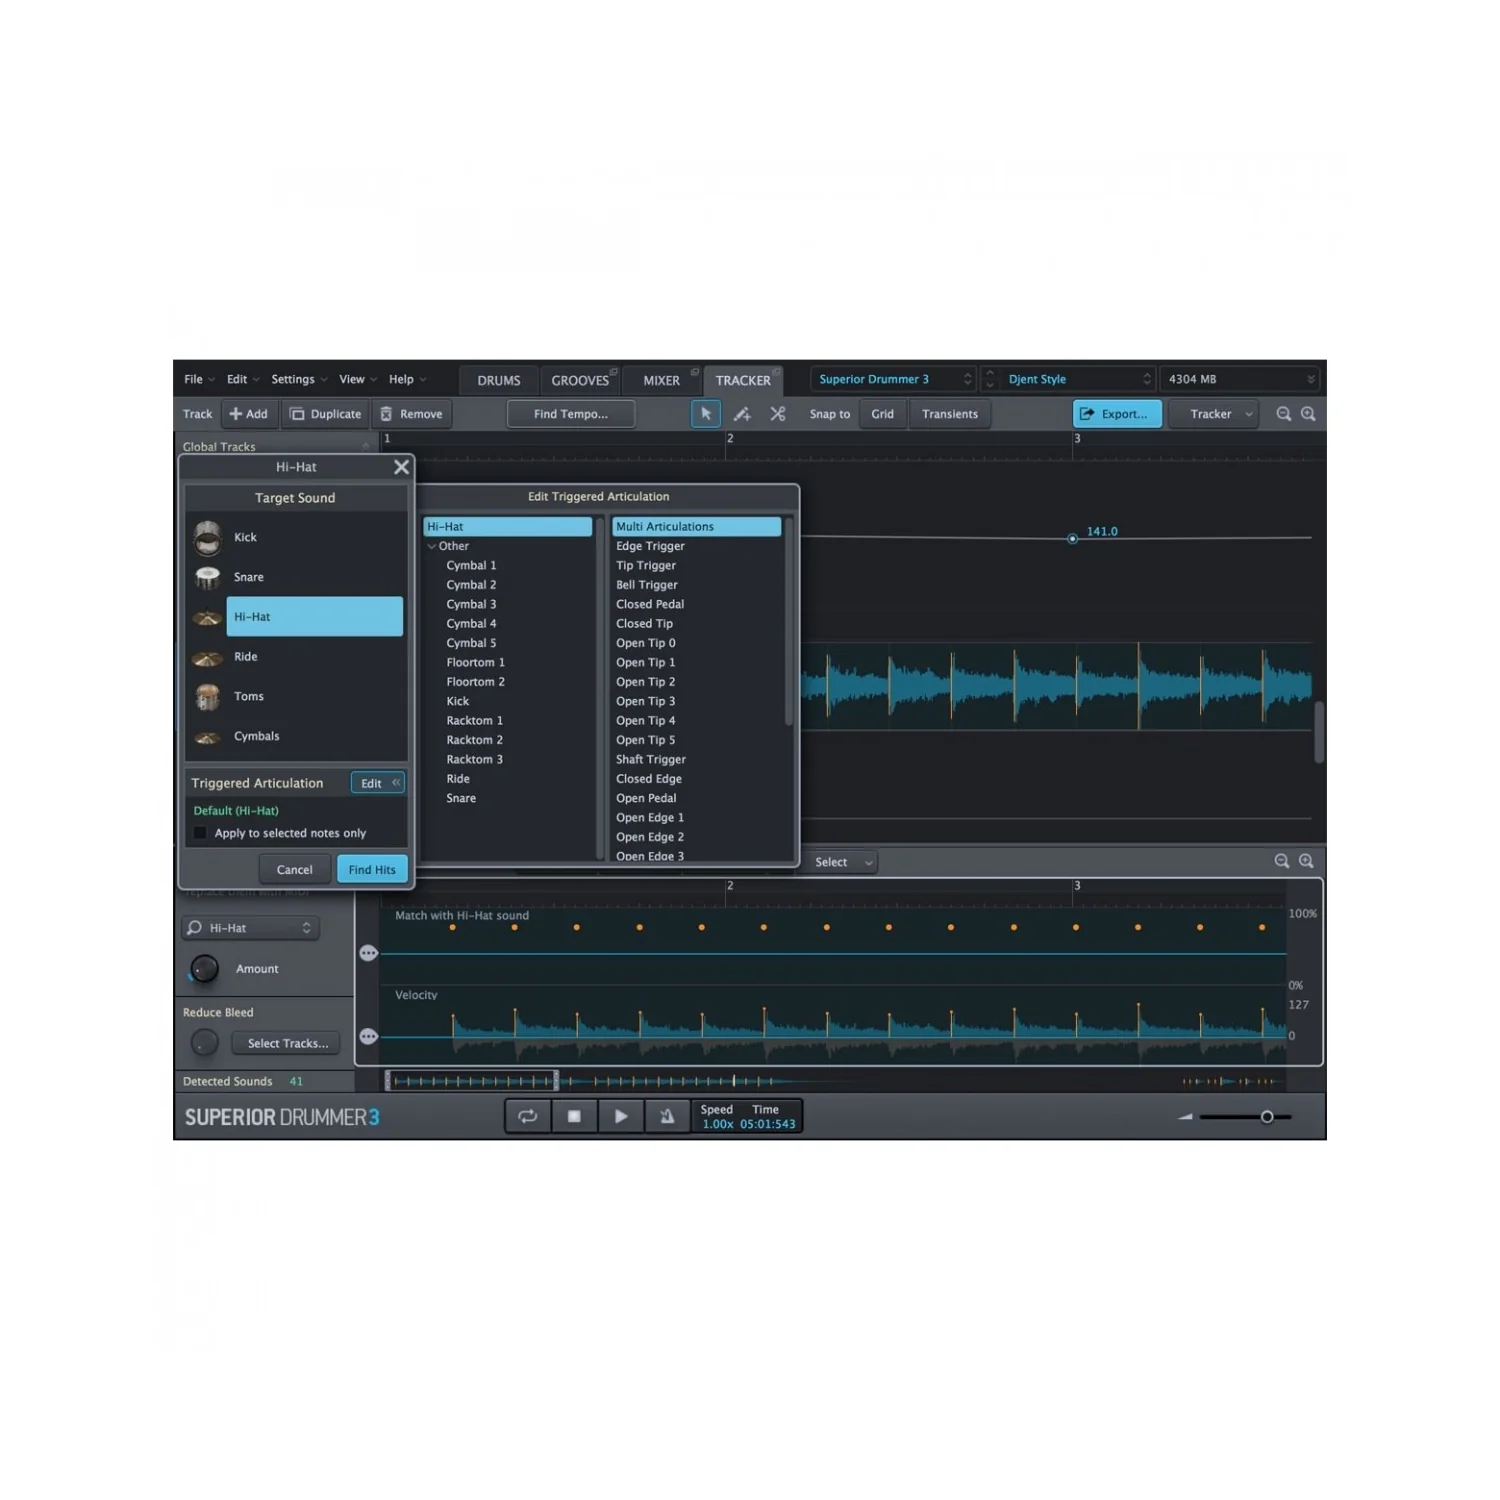
Task: Select Cymbal 3 in instrument list
Action: (x=508, y=604)
